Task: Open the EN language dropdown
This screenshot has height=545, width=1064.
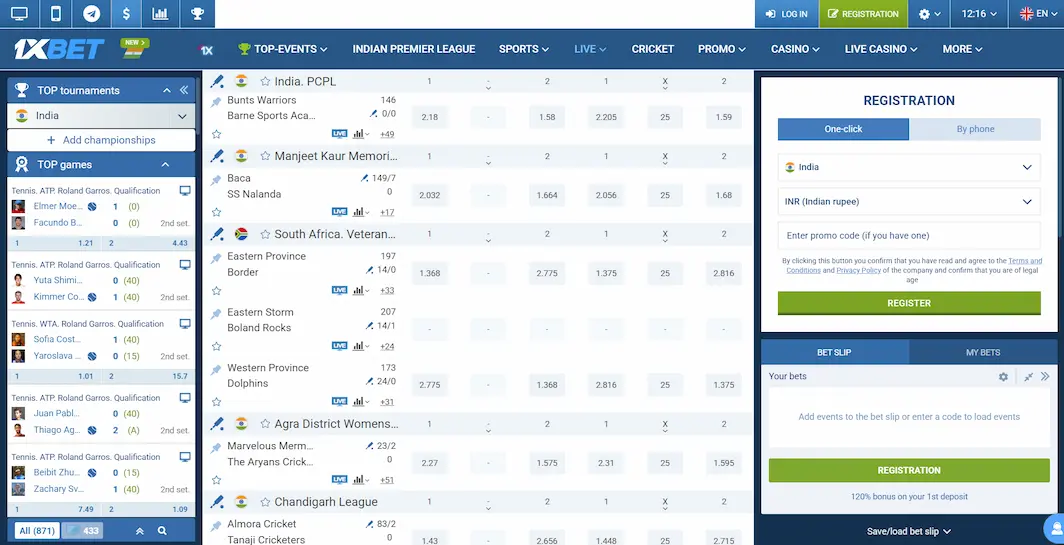Action: coord(1036,14)
